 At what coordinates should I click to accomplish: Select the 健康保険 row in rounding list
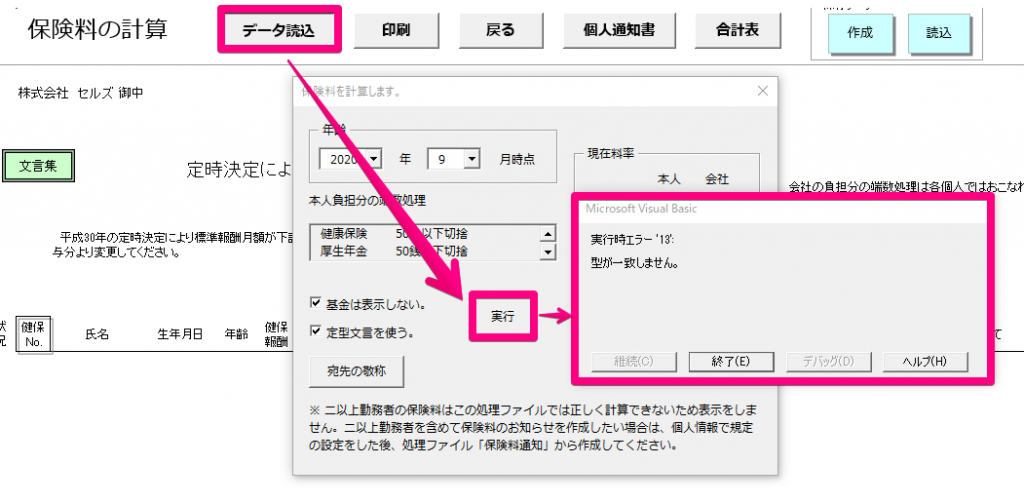[426, 233]
